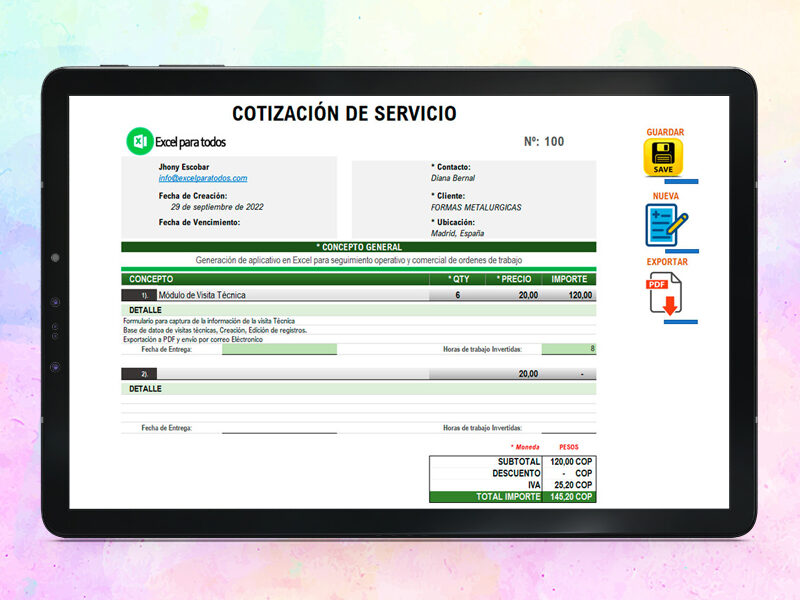
Task: Select item 2 Horas de trabajo Invertidas field
Action: (x=568, y=428)
